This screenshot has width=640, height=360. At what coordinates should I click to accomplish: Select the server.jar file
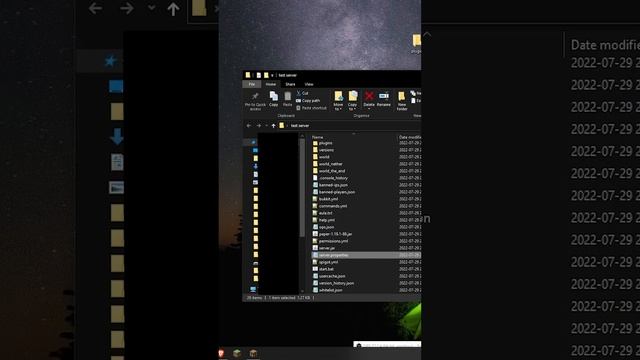pyautogui.click(x=324, y=248)
